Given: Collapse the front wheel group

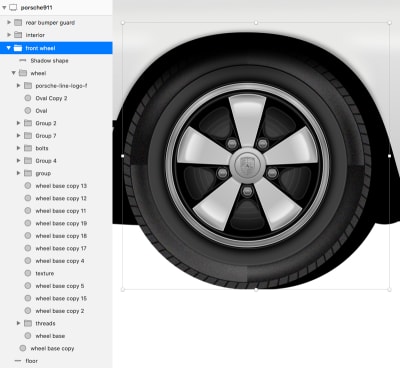Looking at the screenshot, I should (9, 48).
